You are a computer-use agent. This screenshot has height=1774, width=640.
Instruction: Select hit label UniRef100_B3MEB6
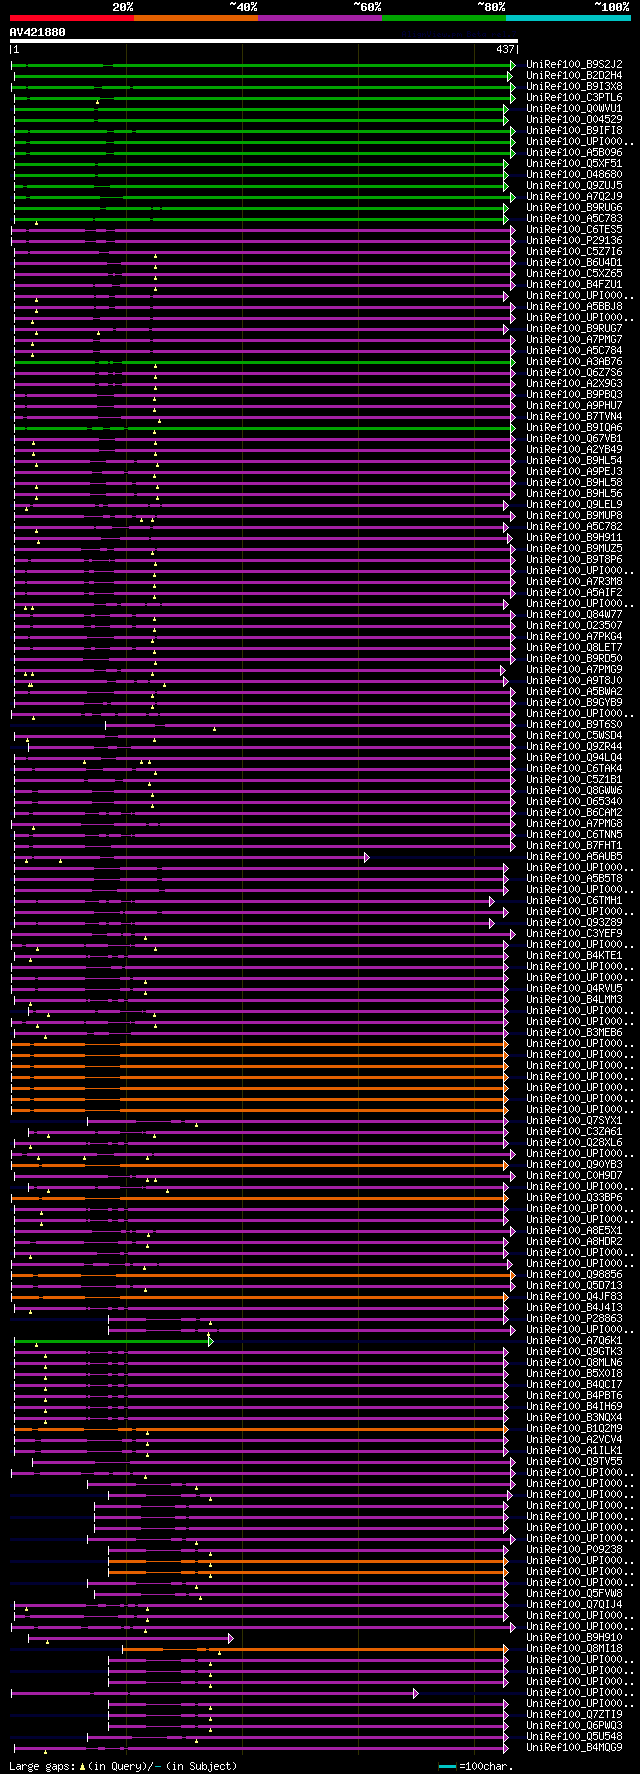click(574, 1032)
